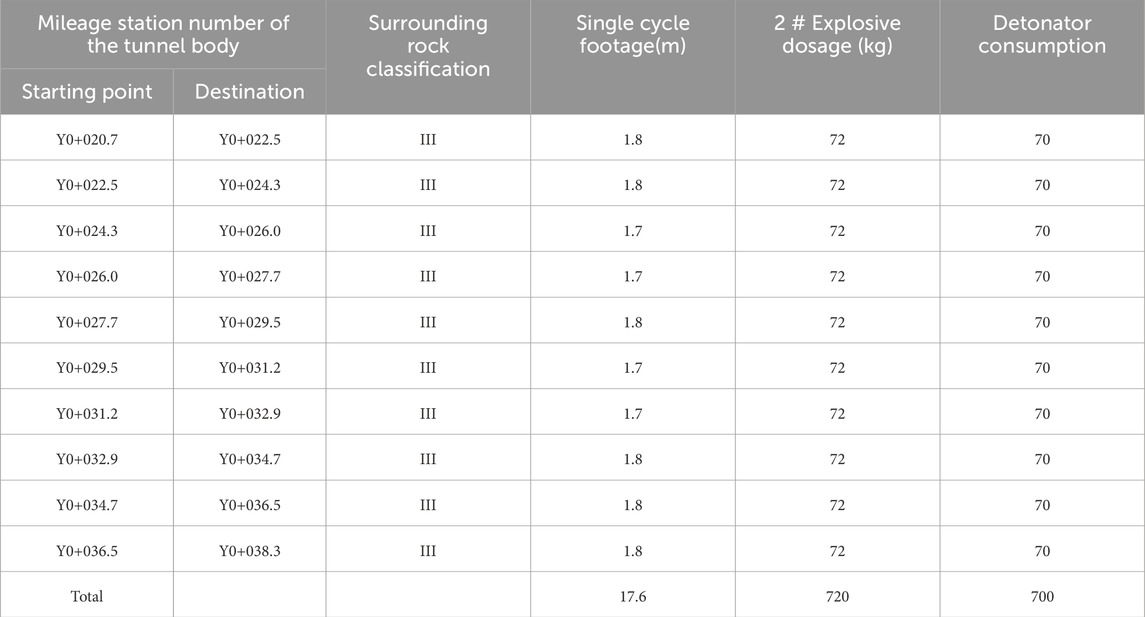The image size is (1145, 617).
Task: Click the total footage value 17.6
Action: coord(632,596)
